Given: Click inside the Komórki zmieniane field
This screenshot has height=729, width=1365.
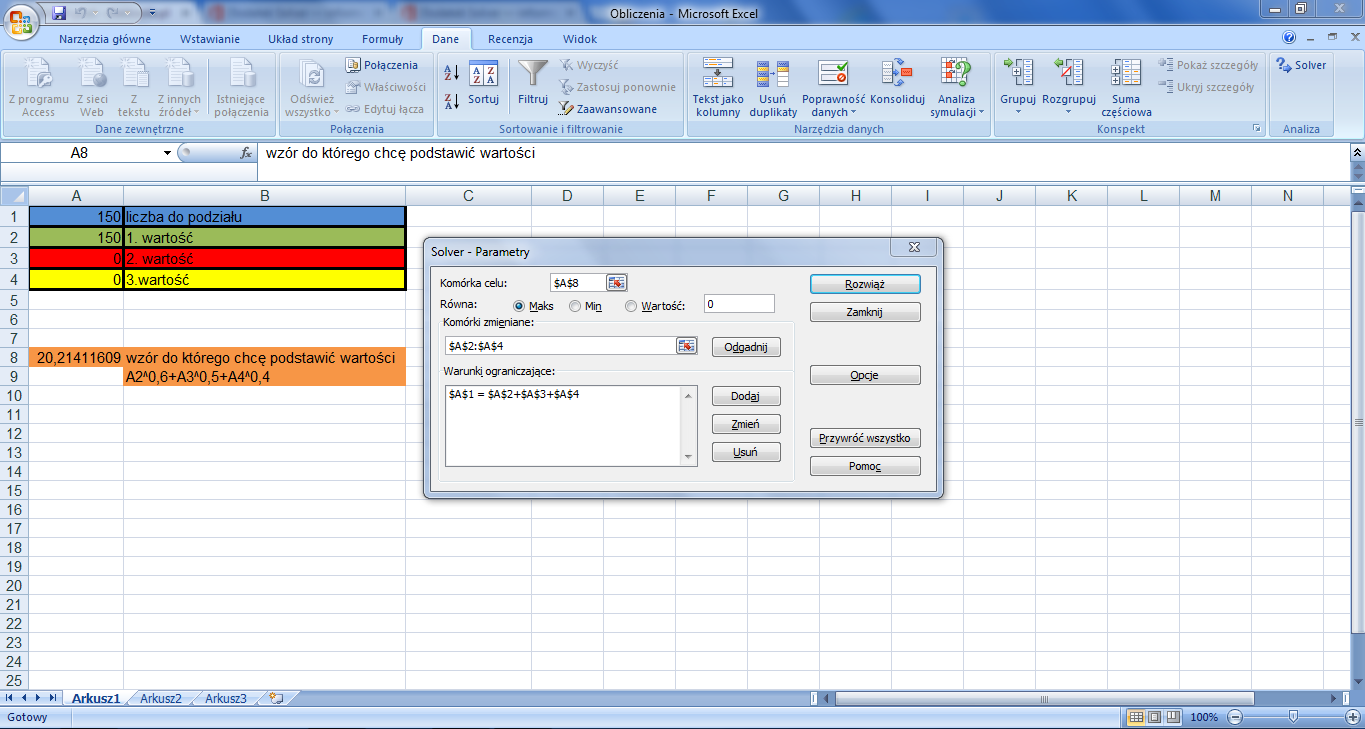Looking at the screenshot, I should (560, 346).
